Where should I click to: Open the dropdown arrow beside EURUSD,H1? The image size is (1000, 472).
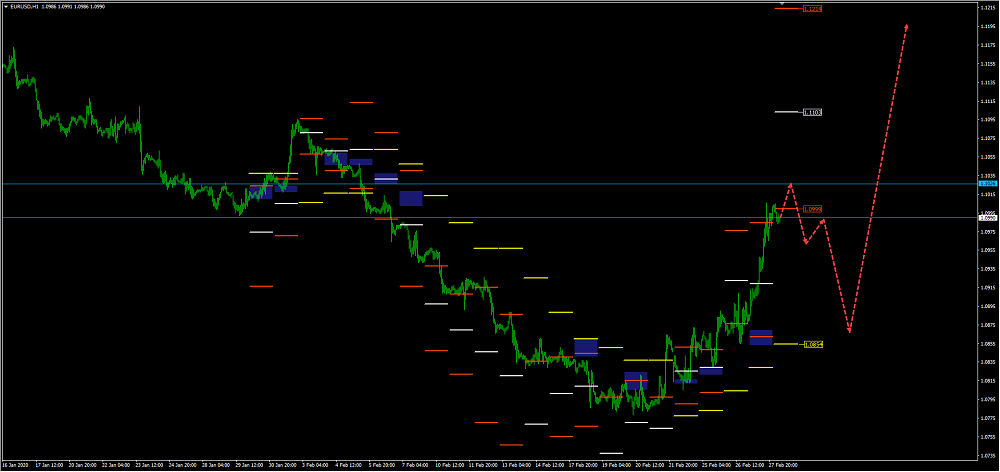tap(5, 7)
